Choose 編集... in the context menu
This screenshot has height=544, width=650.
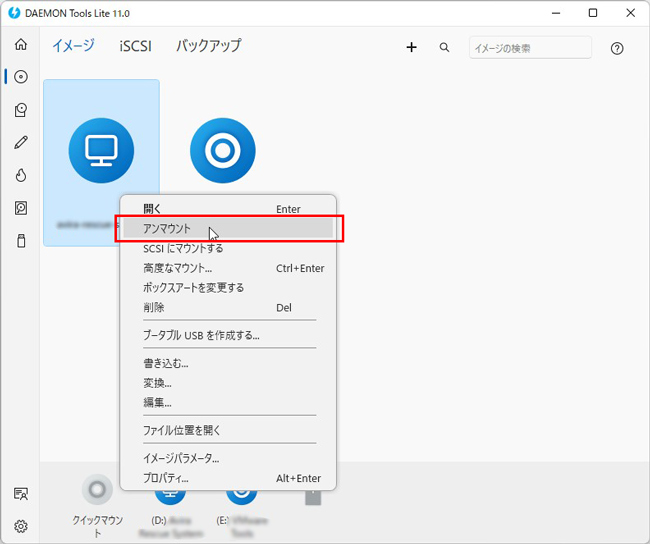coord(228,402)
